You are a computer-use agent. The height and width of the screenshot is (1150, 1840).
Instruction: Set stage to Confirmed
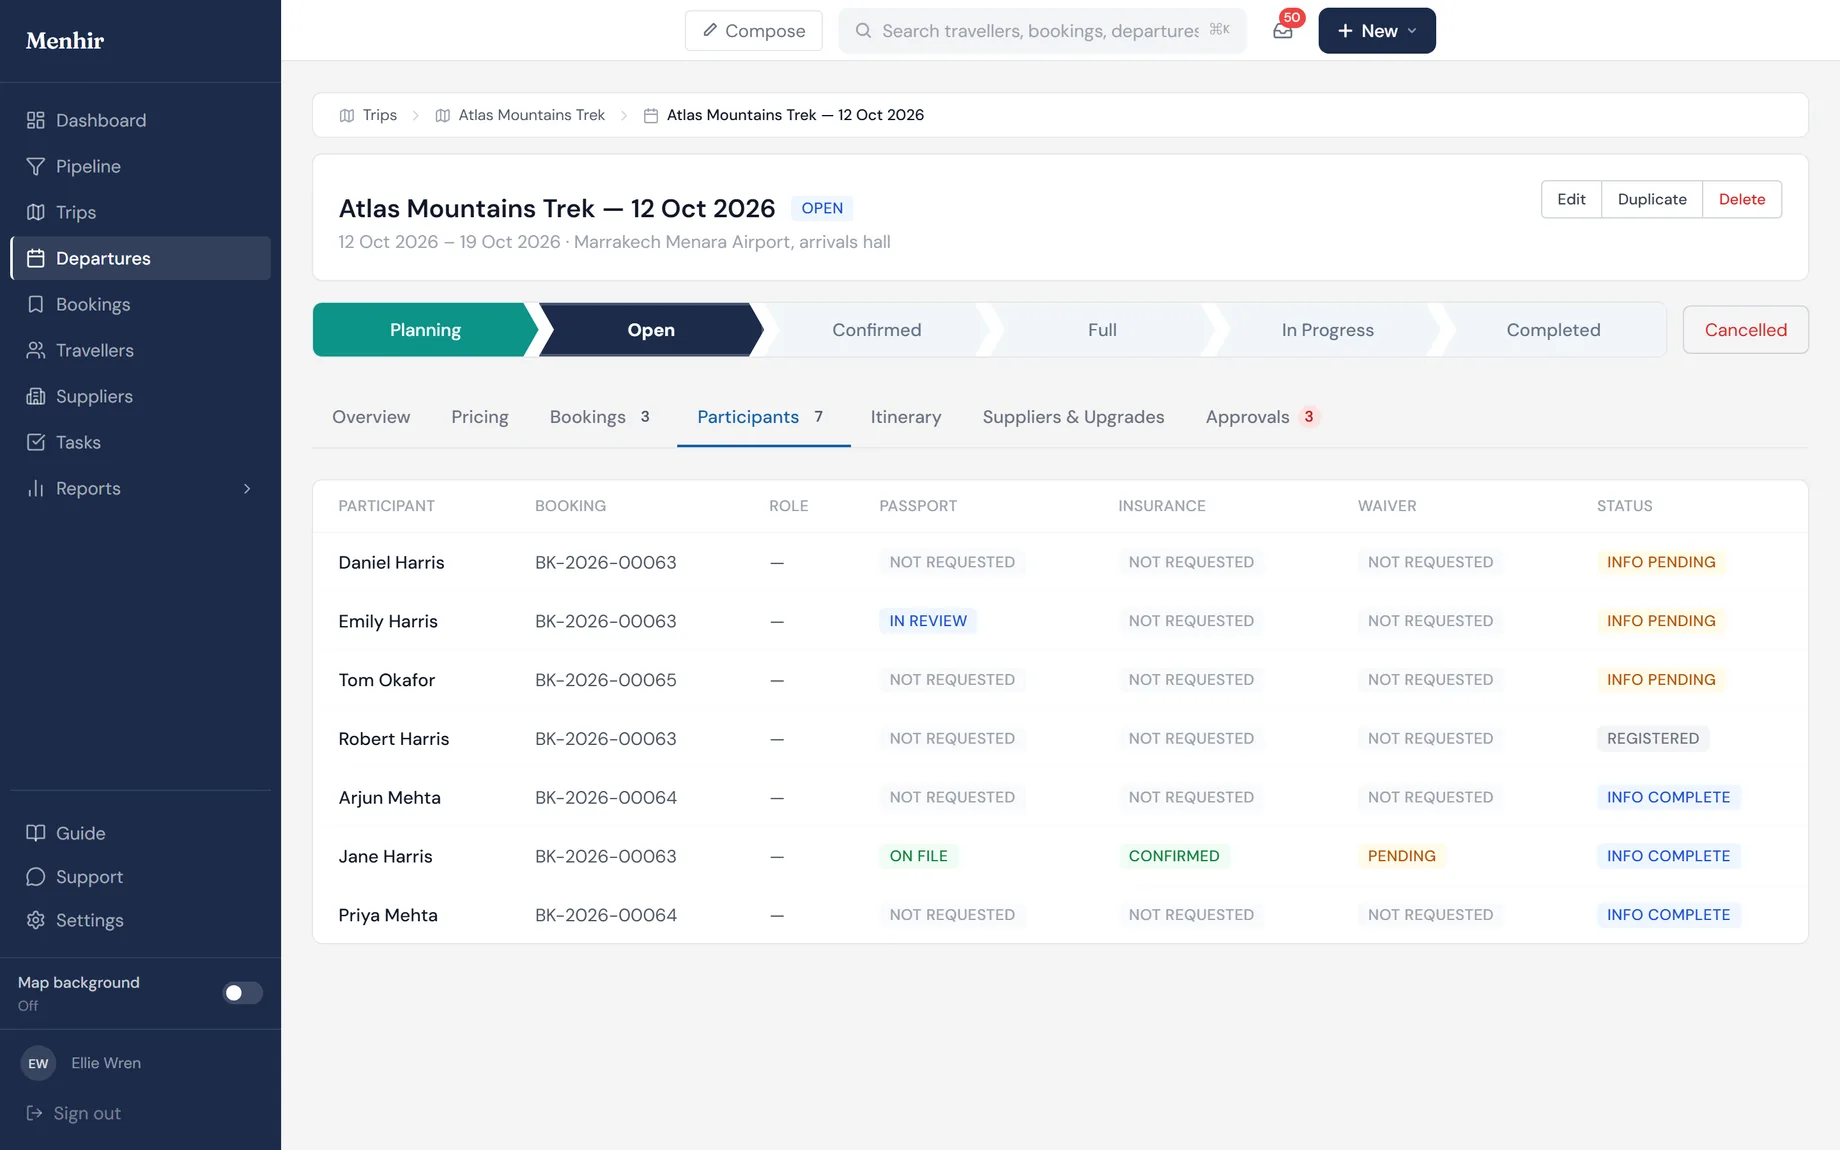tap(877, 330)
